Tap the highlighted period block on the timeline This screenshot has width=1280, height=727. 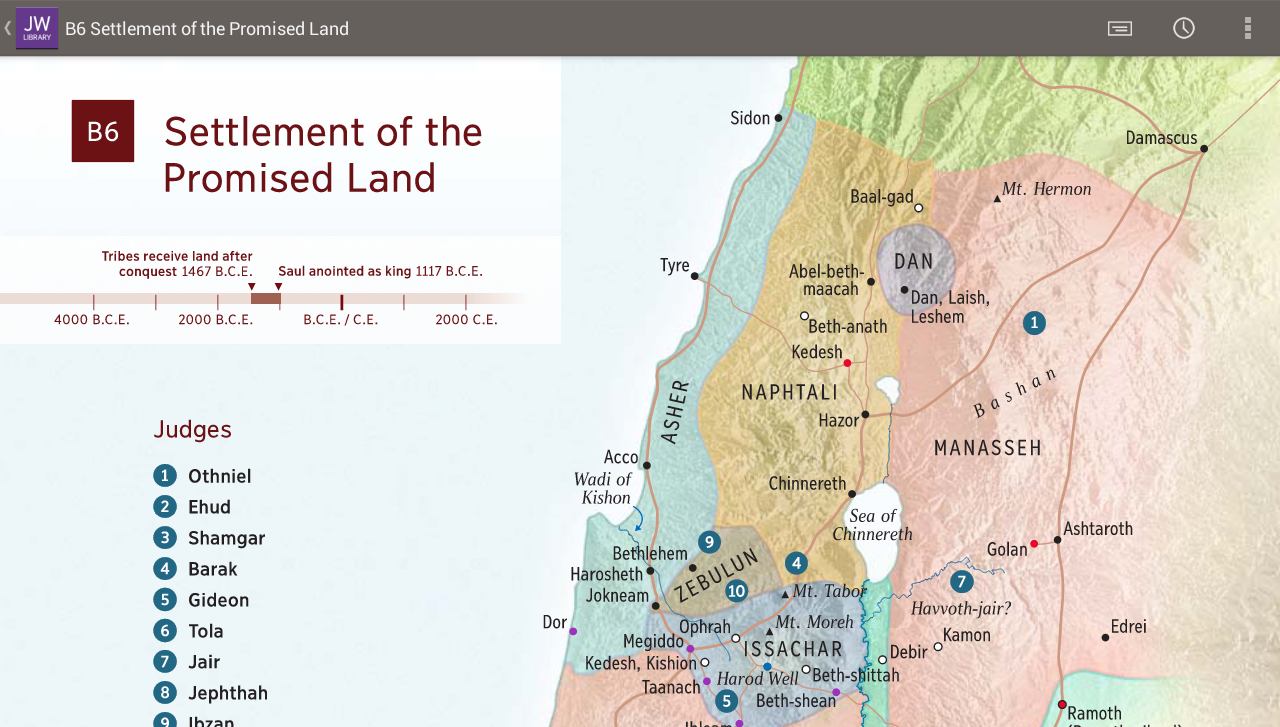tap(265, 299)
